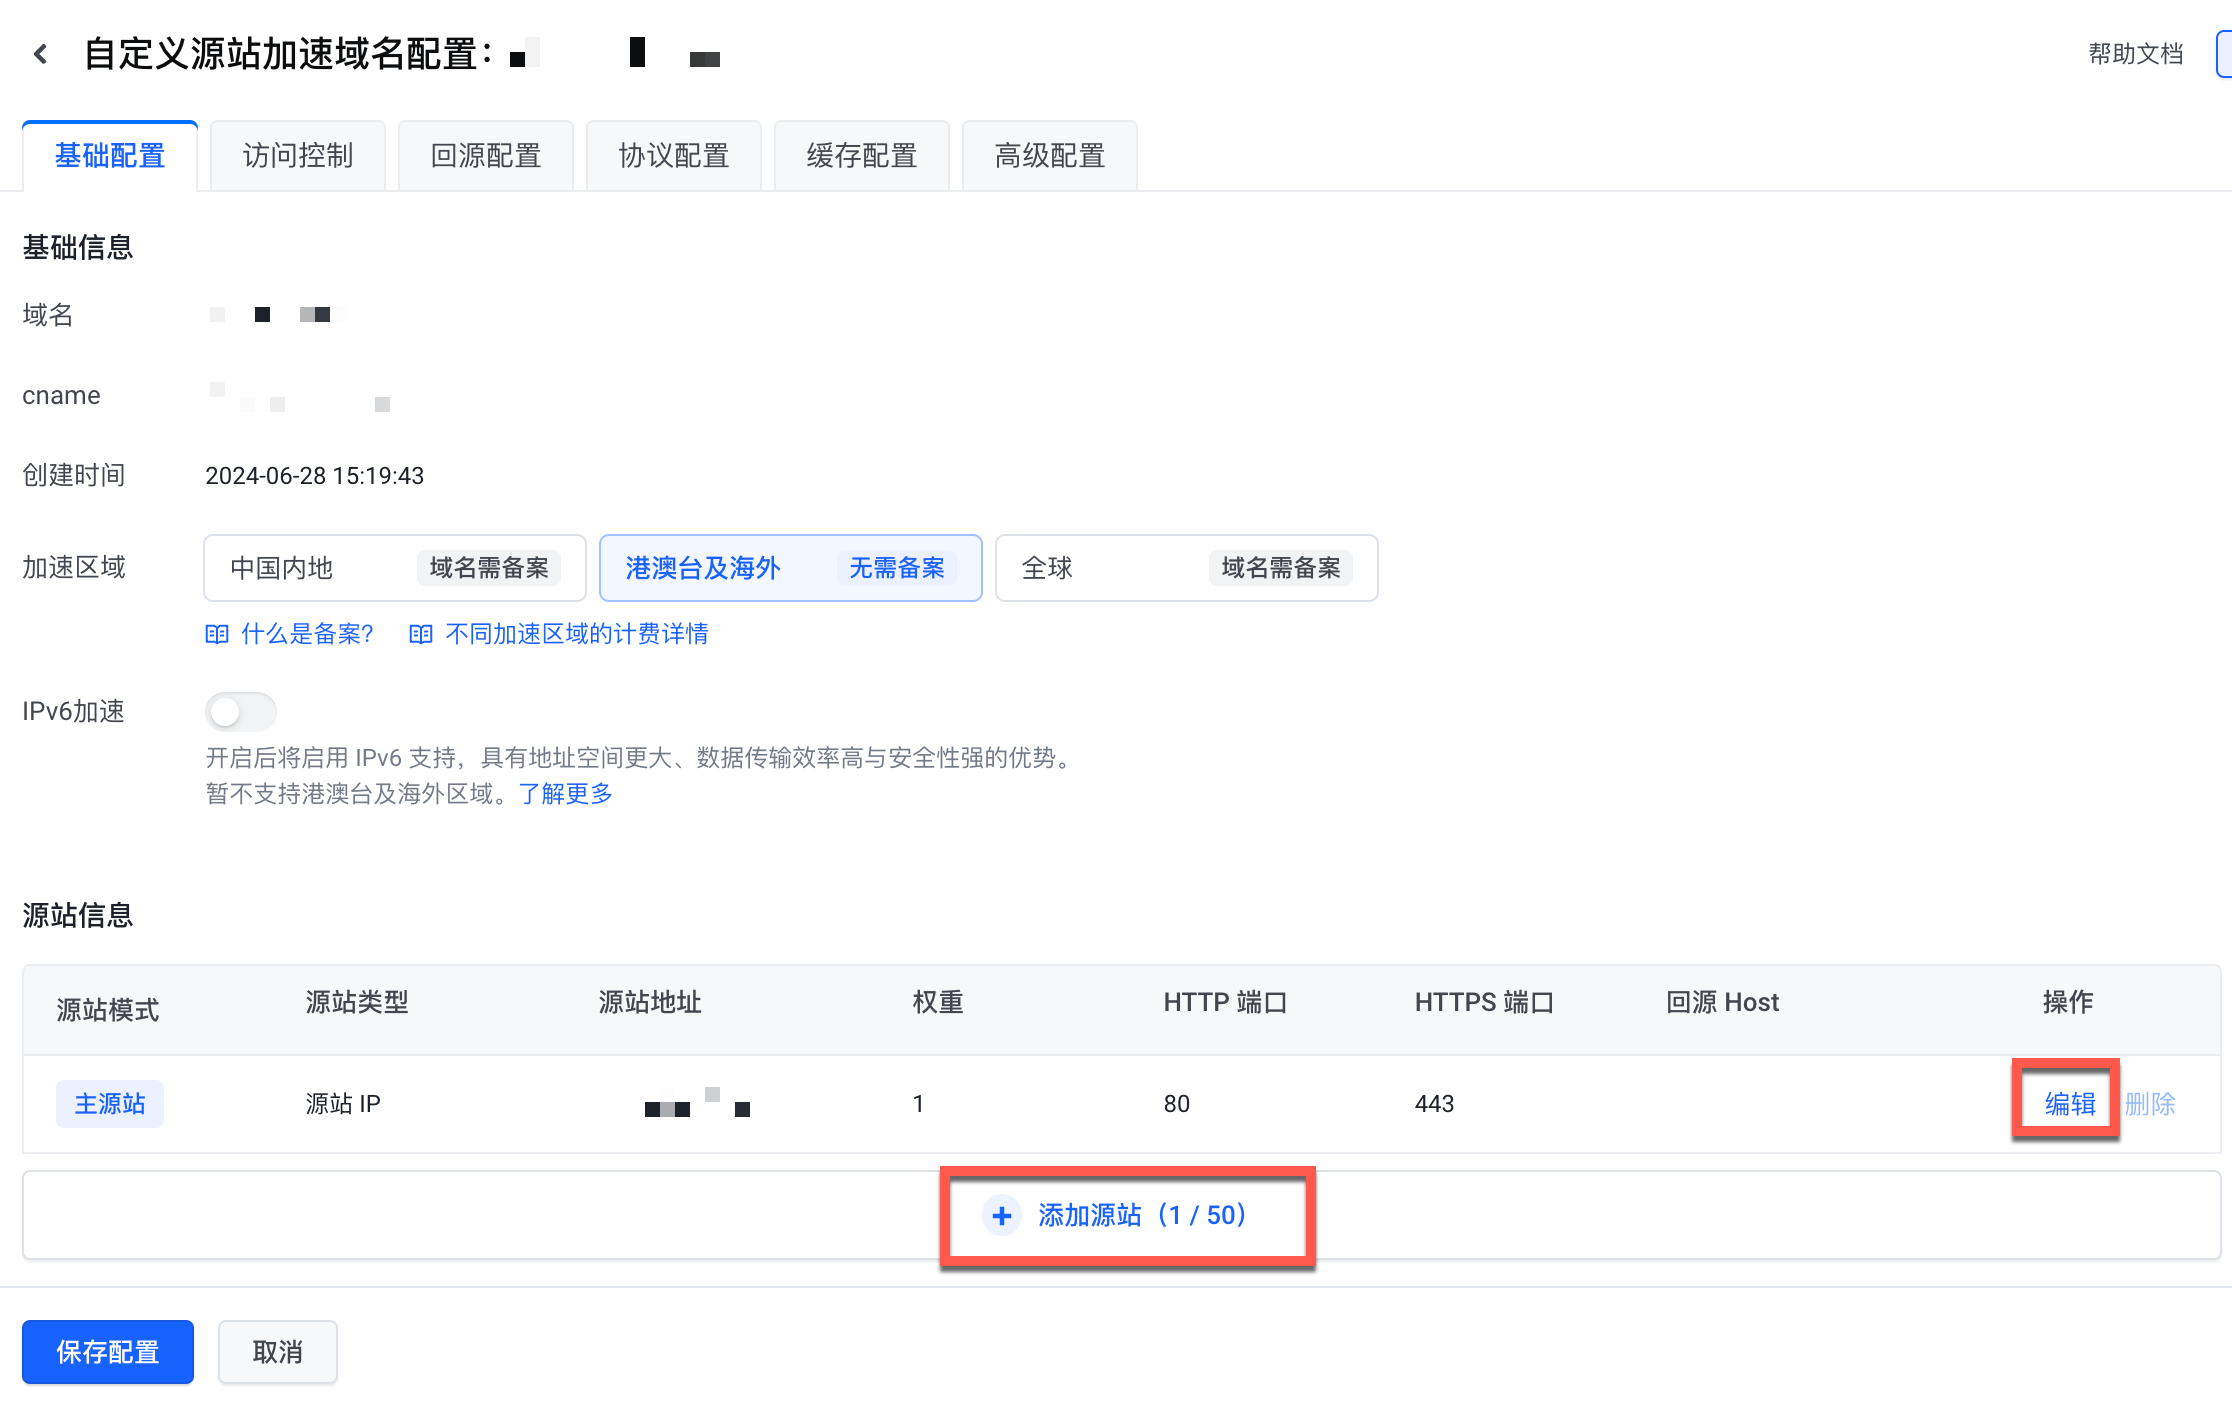Click the HTTPS 端口 column header
Image resolution: width=2232 pixels, height=1402 pixels.
tap(1484, 1002)
